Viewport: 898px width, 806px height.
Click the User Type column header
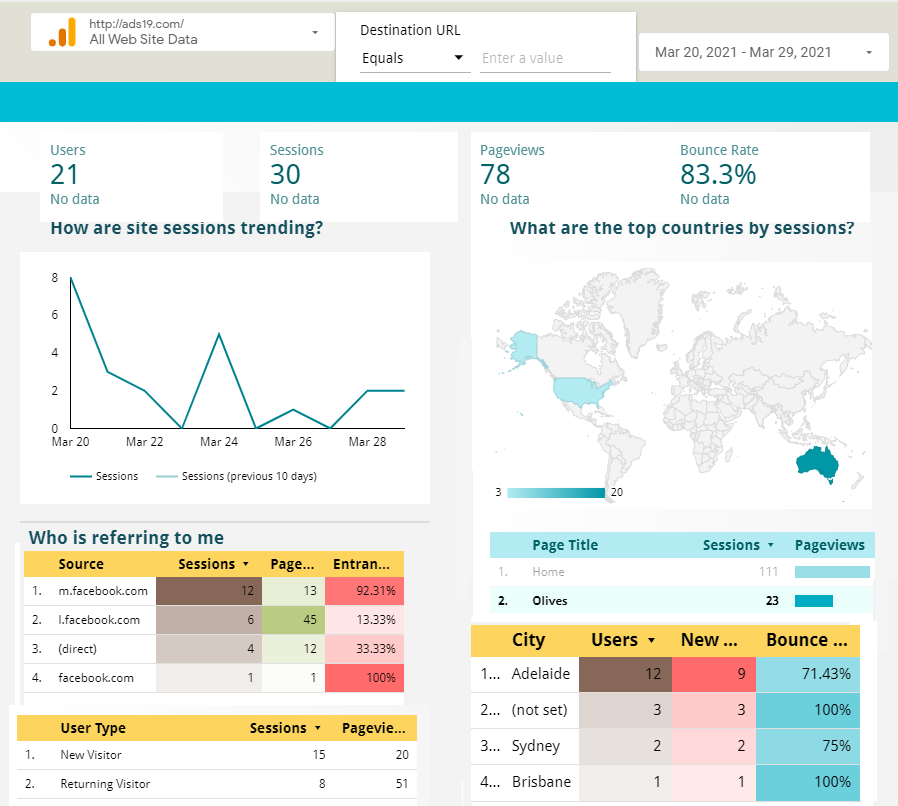click(93, 728)
